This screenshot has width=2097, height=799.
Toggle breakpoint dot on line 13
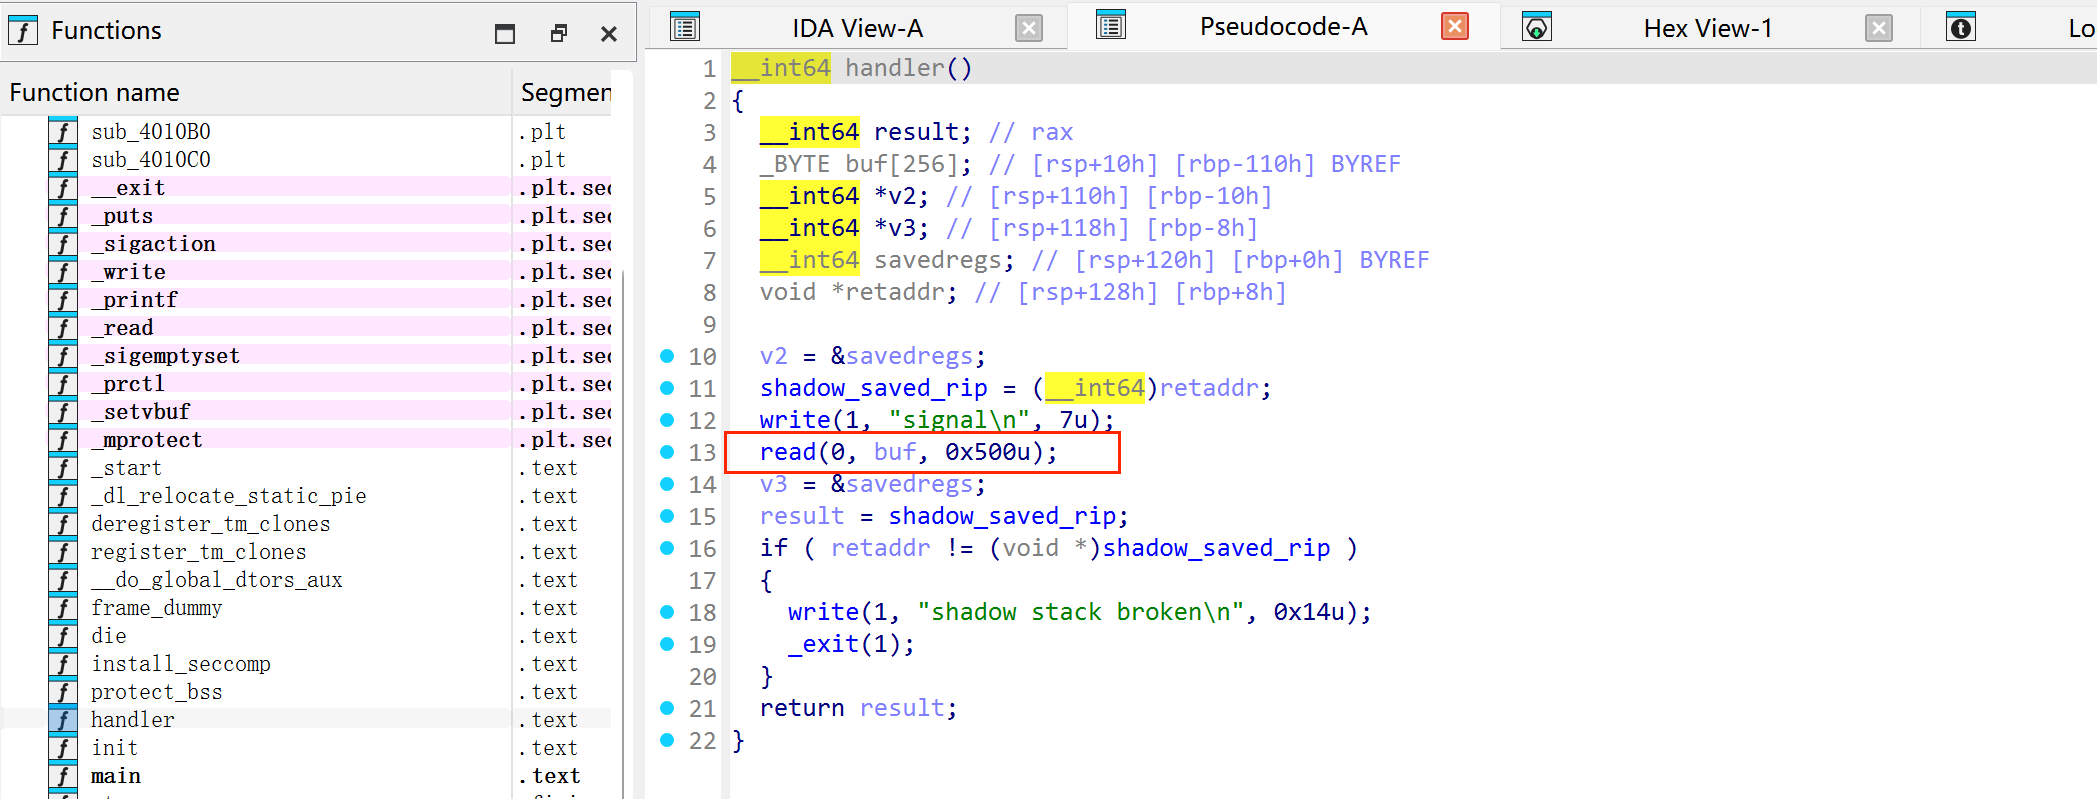667,452
